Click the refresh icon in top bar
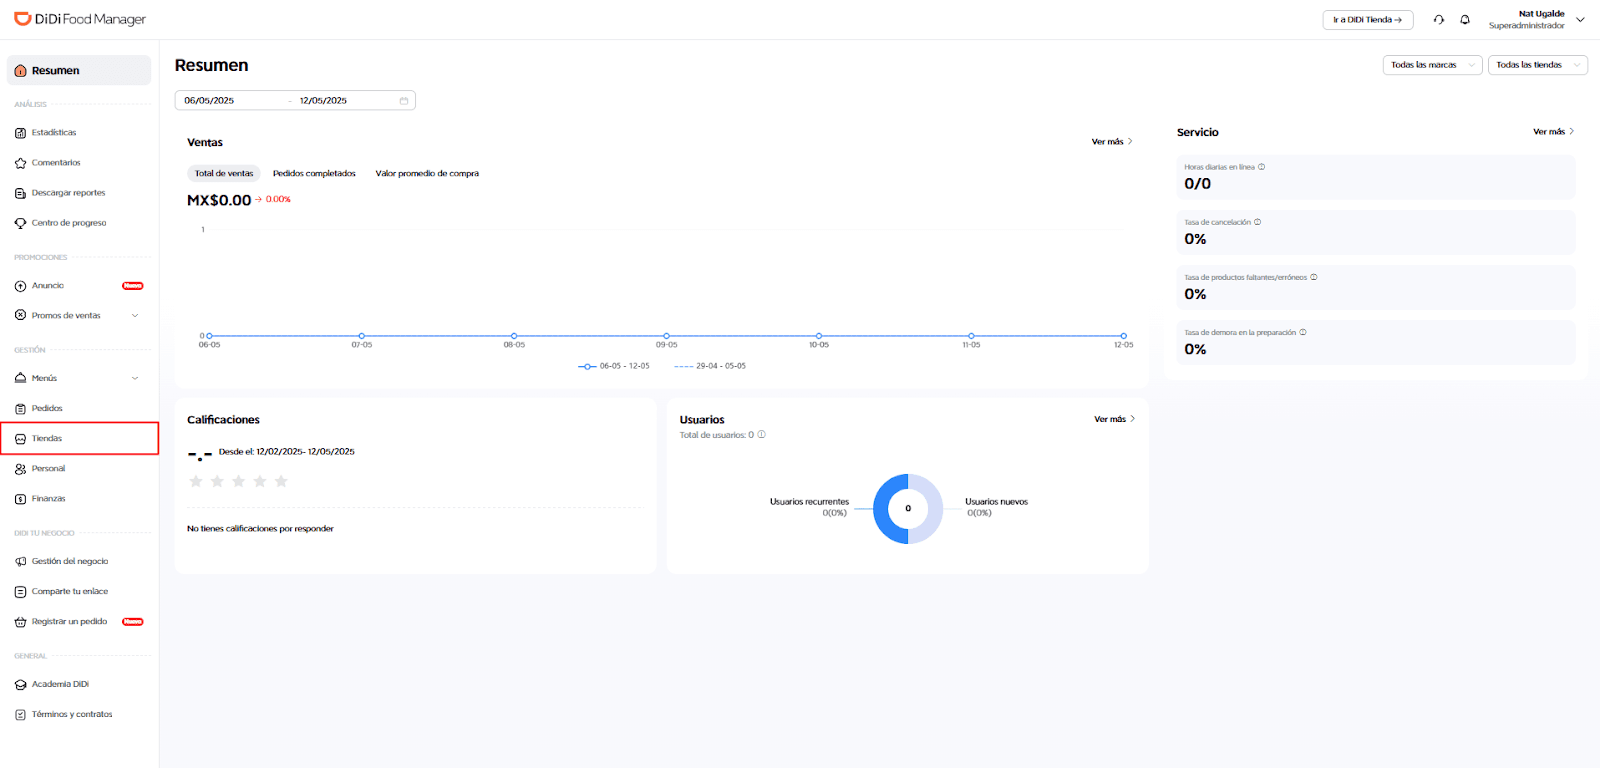Viewport: 1600px width, 768px height. (x=1438, y=20)
